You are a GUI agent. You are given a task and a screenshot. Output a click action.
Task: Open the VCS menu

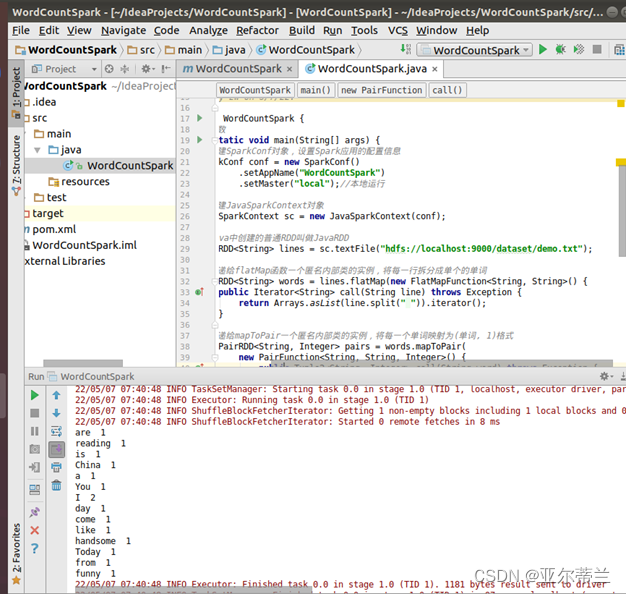pyautogui.click(x=398, y=30)
